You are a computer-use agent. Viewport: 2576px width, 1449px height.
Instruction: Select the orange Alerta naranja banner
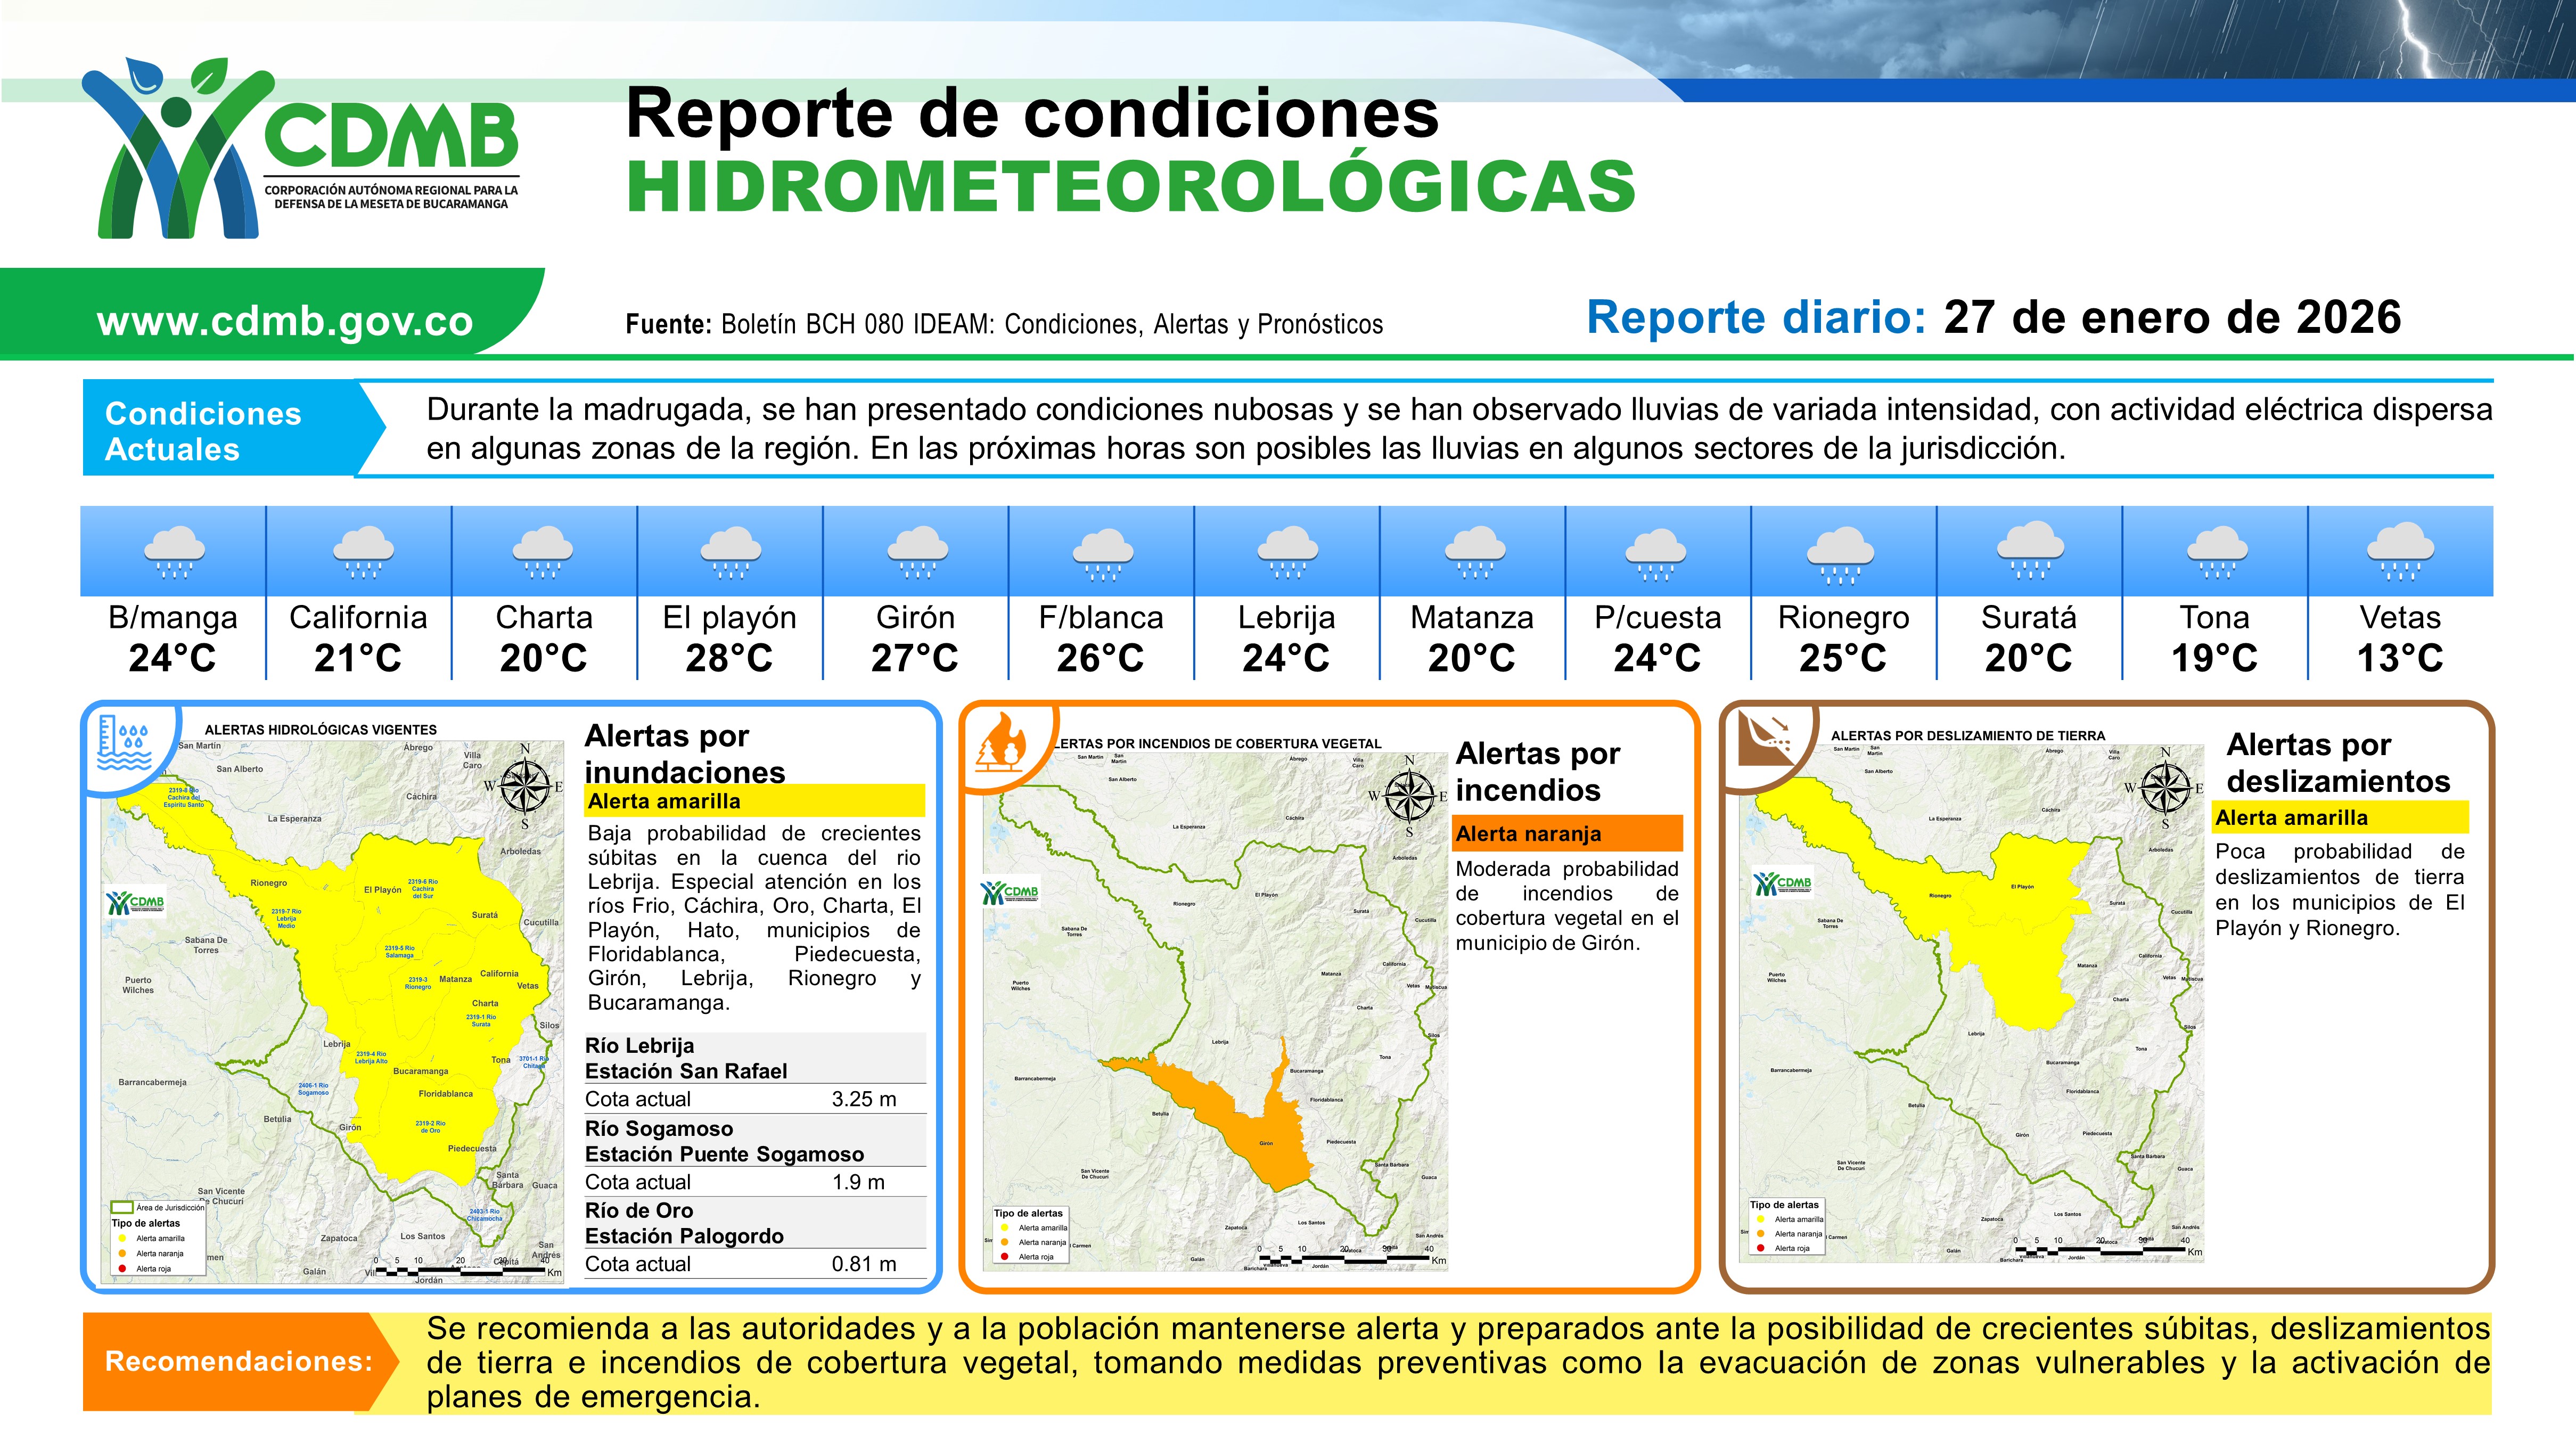point(1567,833)
